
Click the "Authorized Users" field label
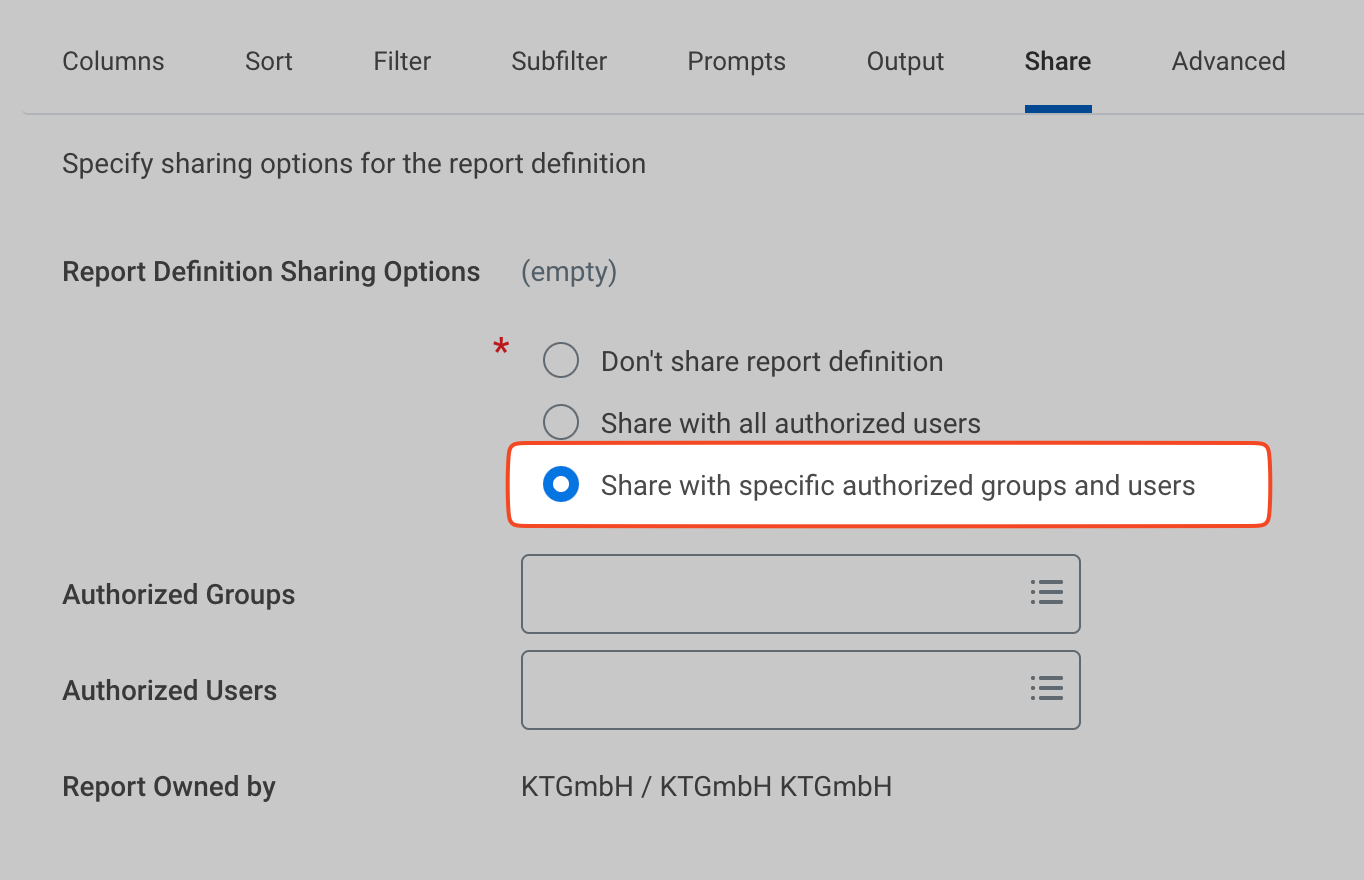pos(170,691)
